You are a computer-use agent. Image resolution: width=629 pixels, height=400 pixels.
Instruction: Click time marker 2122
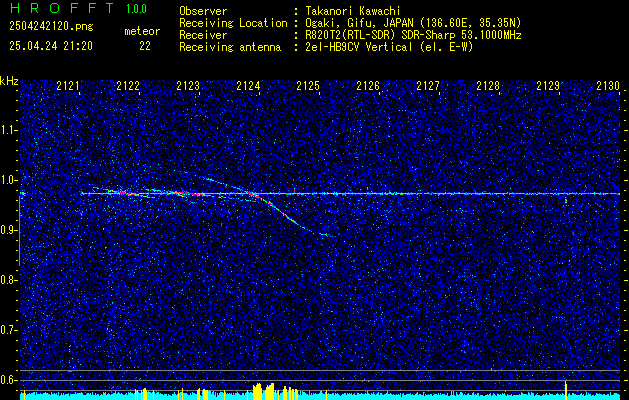tap(128, 86)
